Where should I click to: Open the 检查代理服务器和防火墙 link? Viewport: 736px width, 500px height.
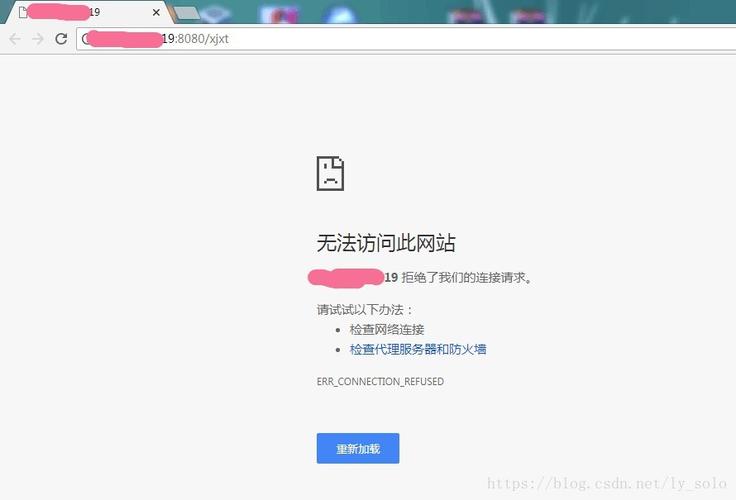coord(418,349)
